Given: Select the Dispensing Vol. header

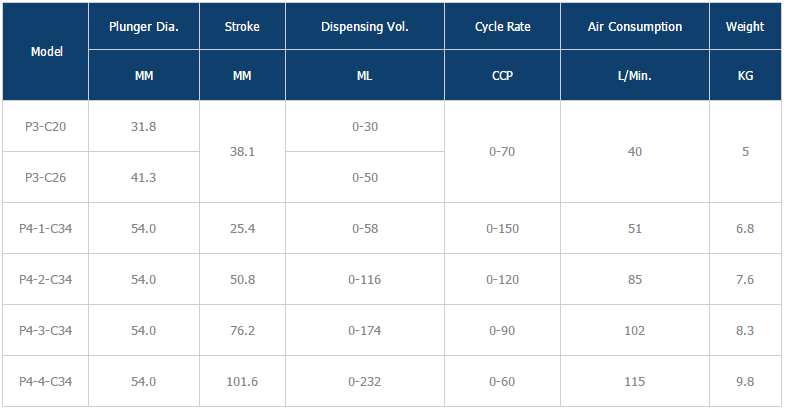Looking at the screenshot, I should pyautogui.click(x=365, y=27).
